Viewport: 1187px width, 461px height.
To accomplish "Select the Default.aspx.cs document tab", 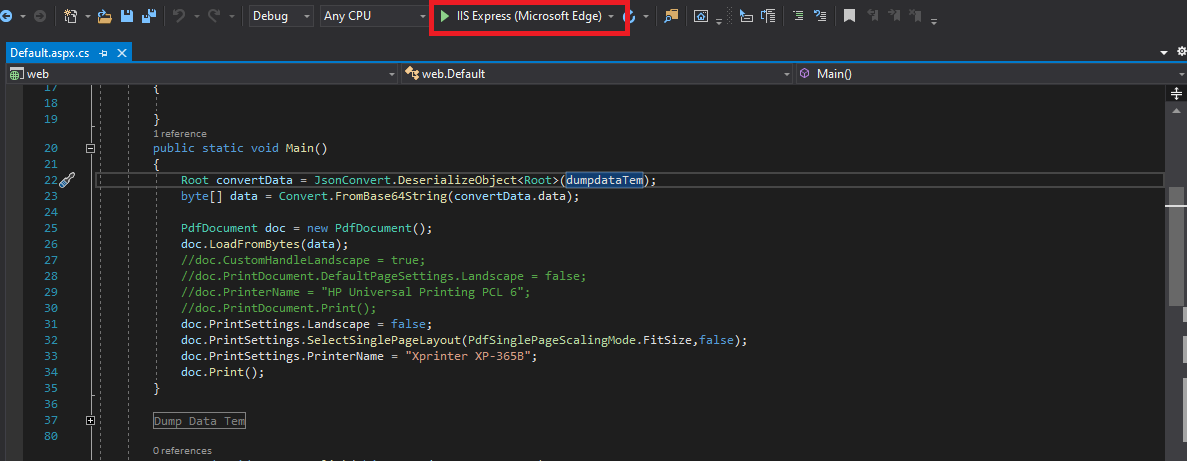I will pyautogui.click(x=49, y=52).
